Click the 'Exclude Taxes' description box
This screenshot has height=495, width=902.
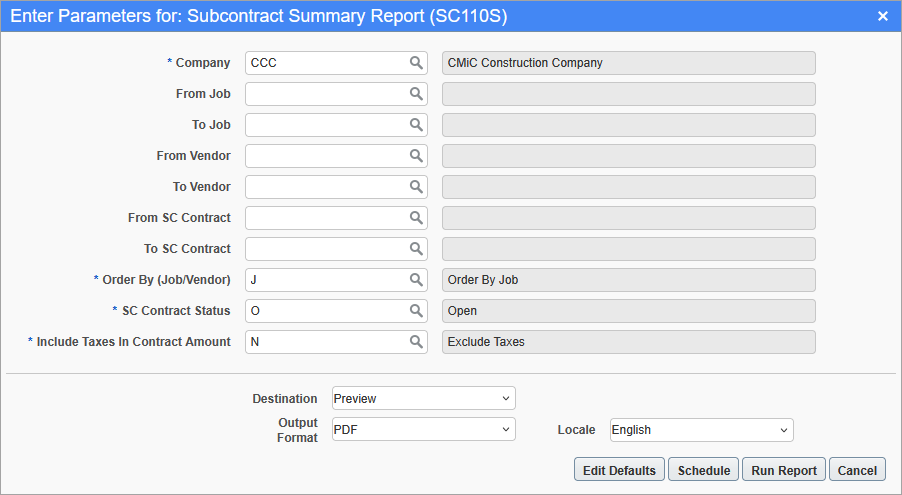pos(629,342)
